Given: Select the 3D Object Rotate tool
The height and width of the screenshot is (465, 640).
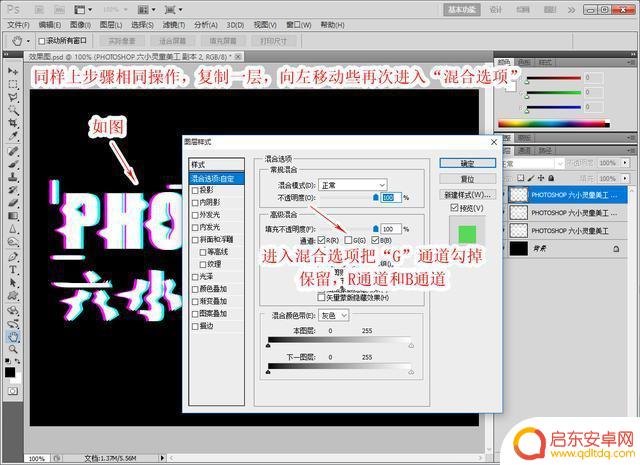Looking at the screenshot, I should click(x=13, y=311).
